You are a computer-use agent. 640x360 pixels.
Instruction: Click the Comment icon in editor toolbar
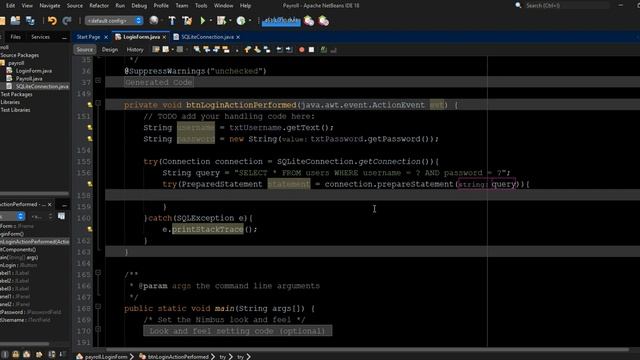(x=324, y=49)
